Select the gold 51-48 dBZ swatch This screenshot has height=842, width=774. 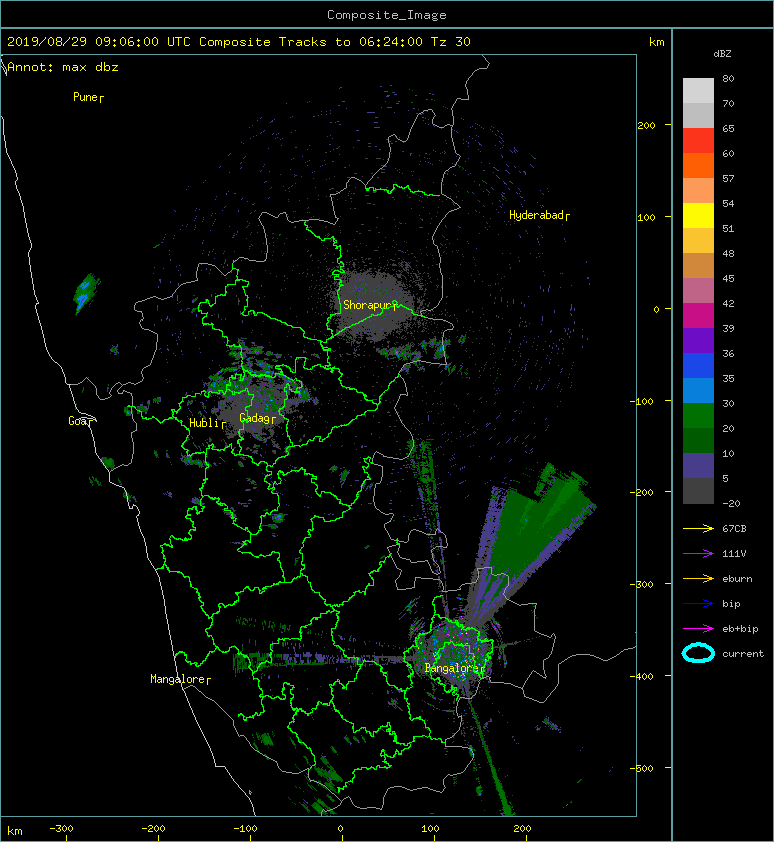coord(698,241)
